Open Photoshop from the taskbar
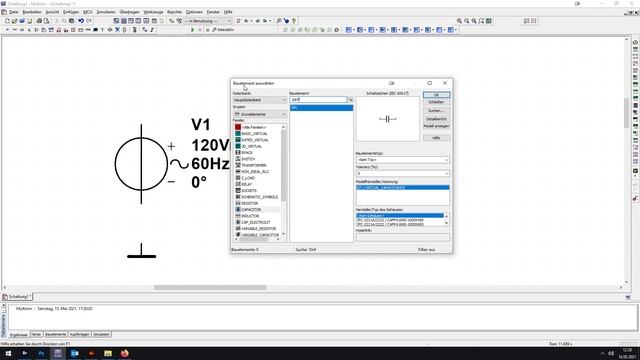 pyautogui.click(x=41, y=353)
